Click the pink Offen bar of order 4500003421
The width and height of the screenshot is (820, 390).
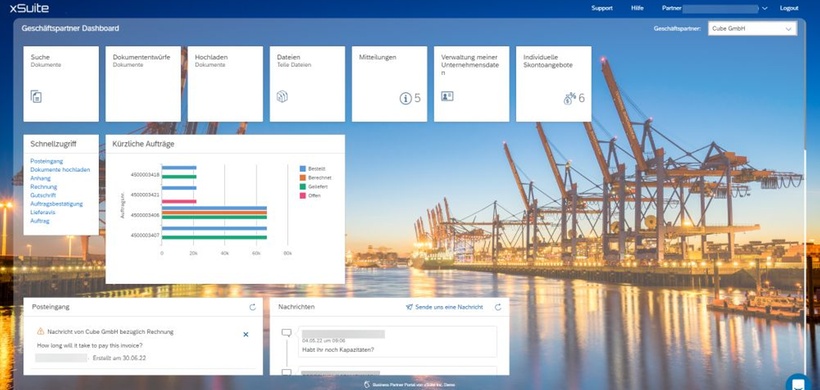click(179, 201)
